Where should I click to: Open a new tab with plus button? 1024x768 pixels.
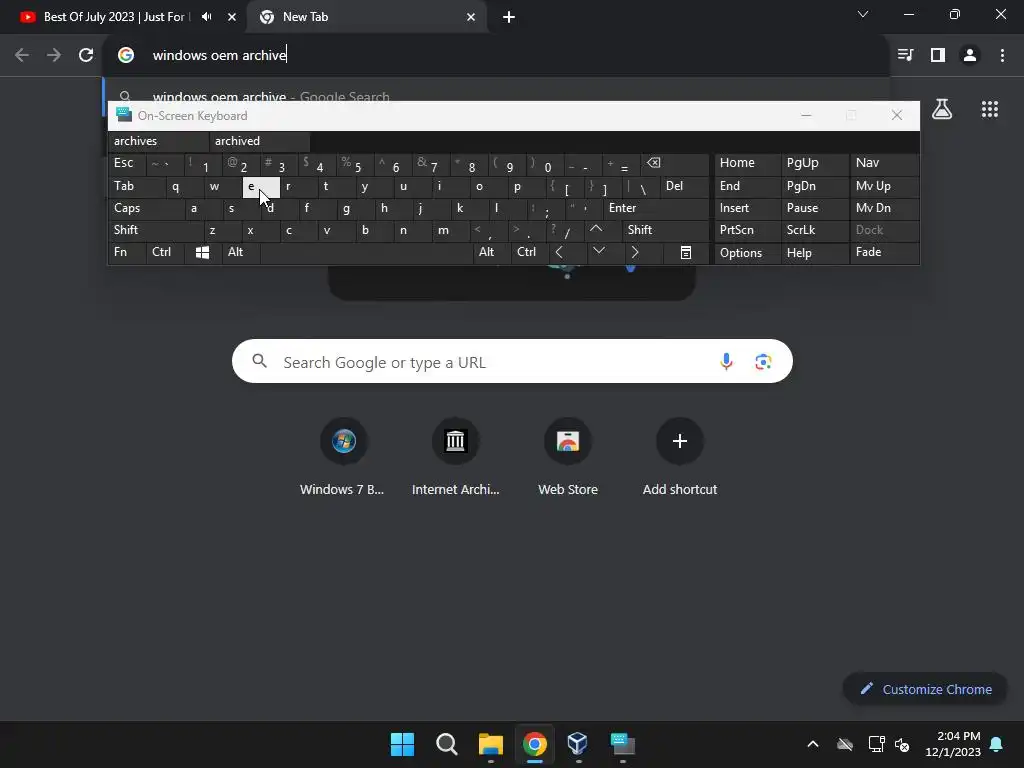pos(509,17)
